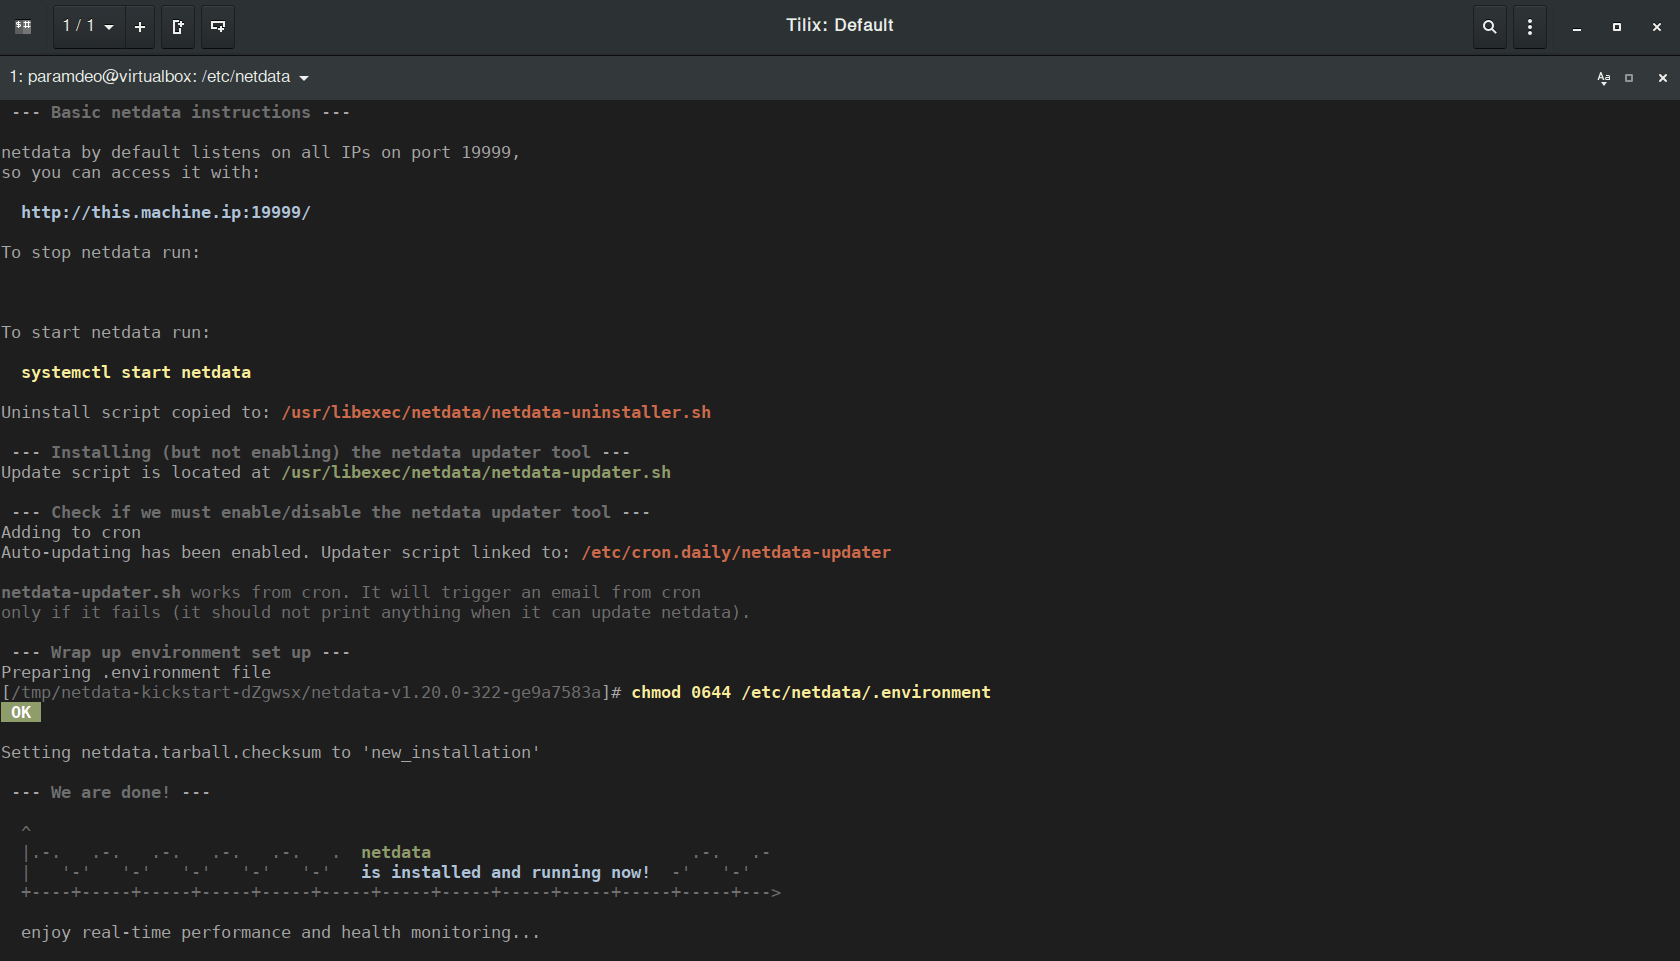This screenshot has height=961, width=1680.
Task: Maximize the Tilix window
Action: click(1617, 27)
